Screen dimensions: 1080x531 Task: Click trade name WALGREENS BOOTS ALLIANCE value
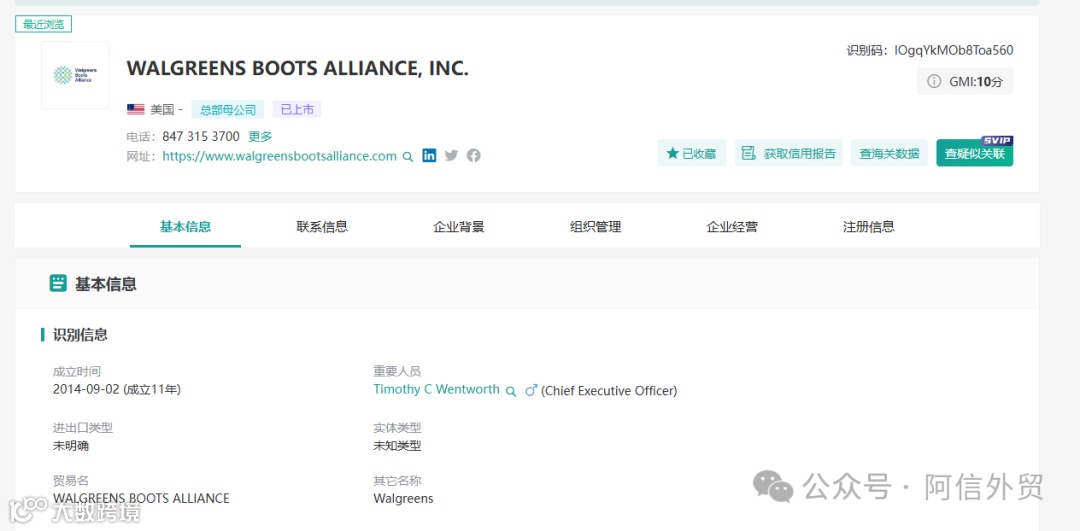[x=141, y=498]
